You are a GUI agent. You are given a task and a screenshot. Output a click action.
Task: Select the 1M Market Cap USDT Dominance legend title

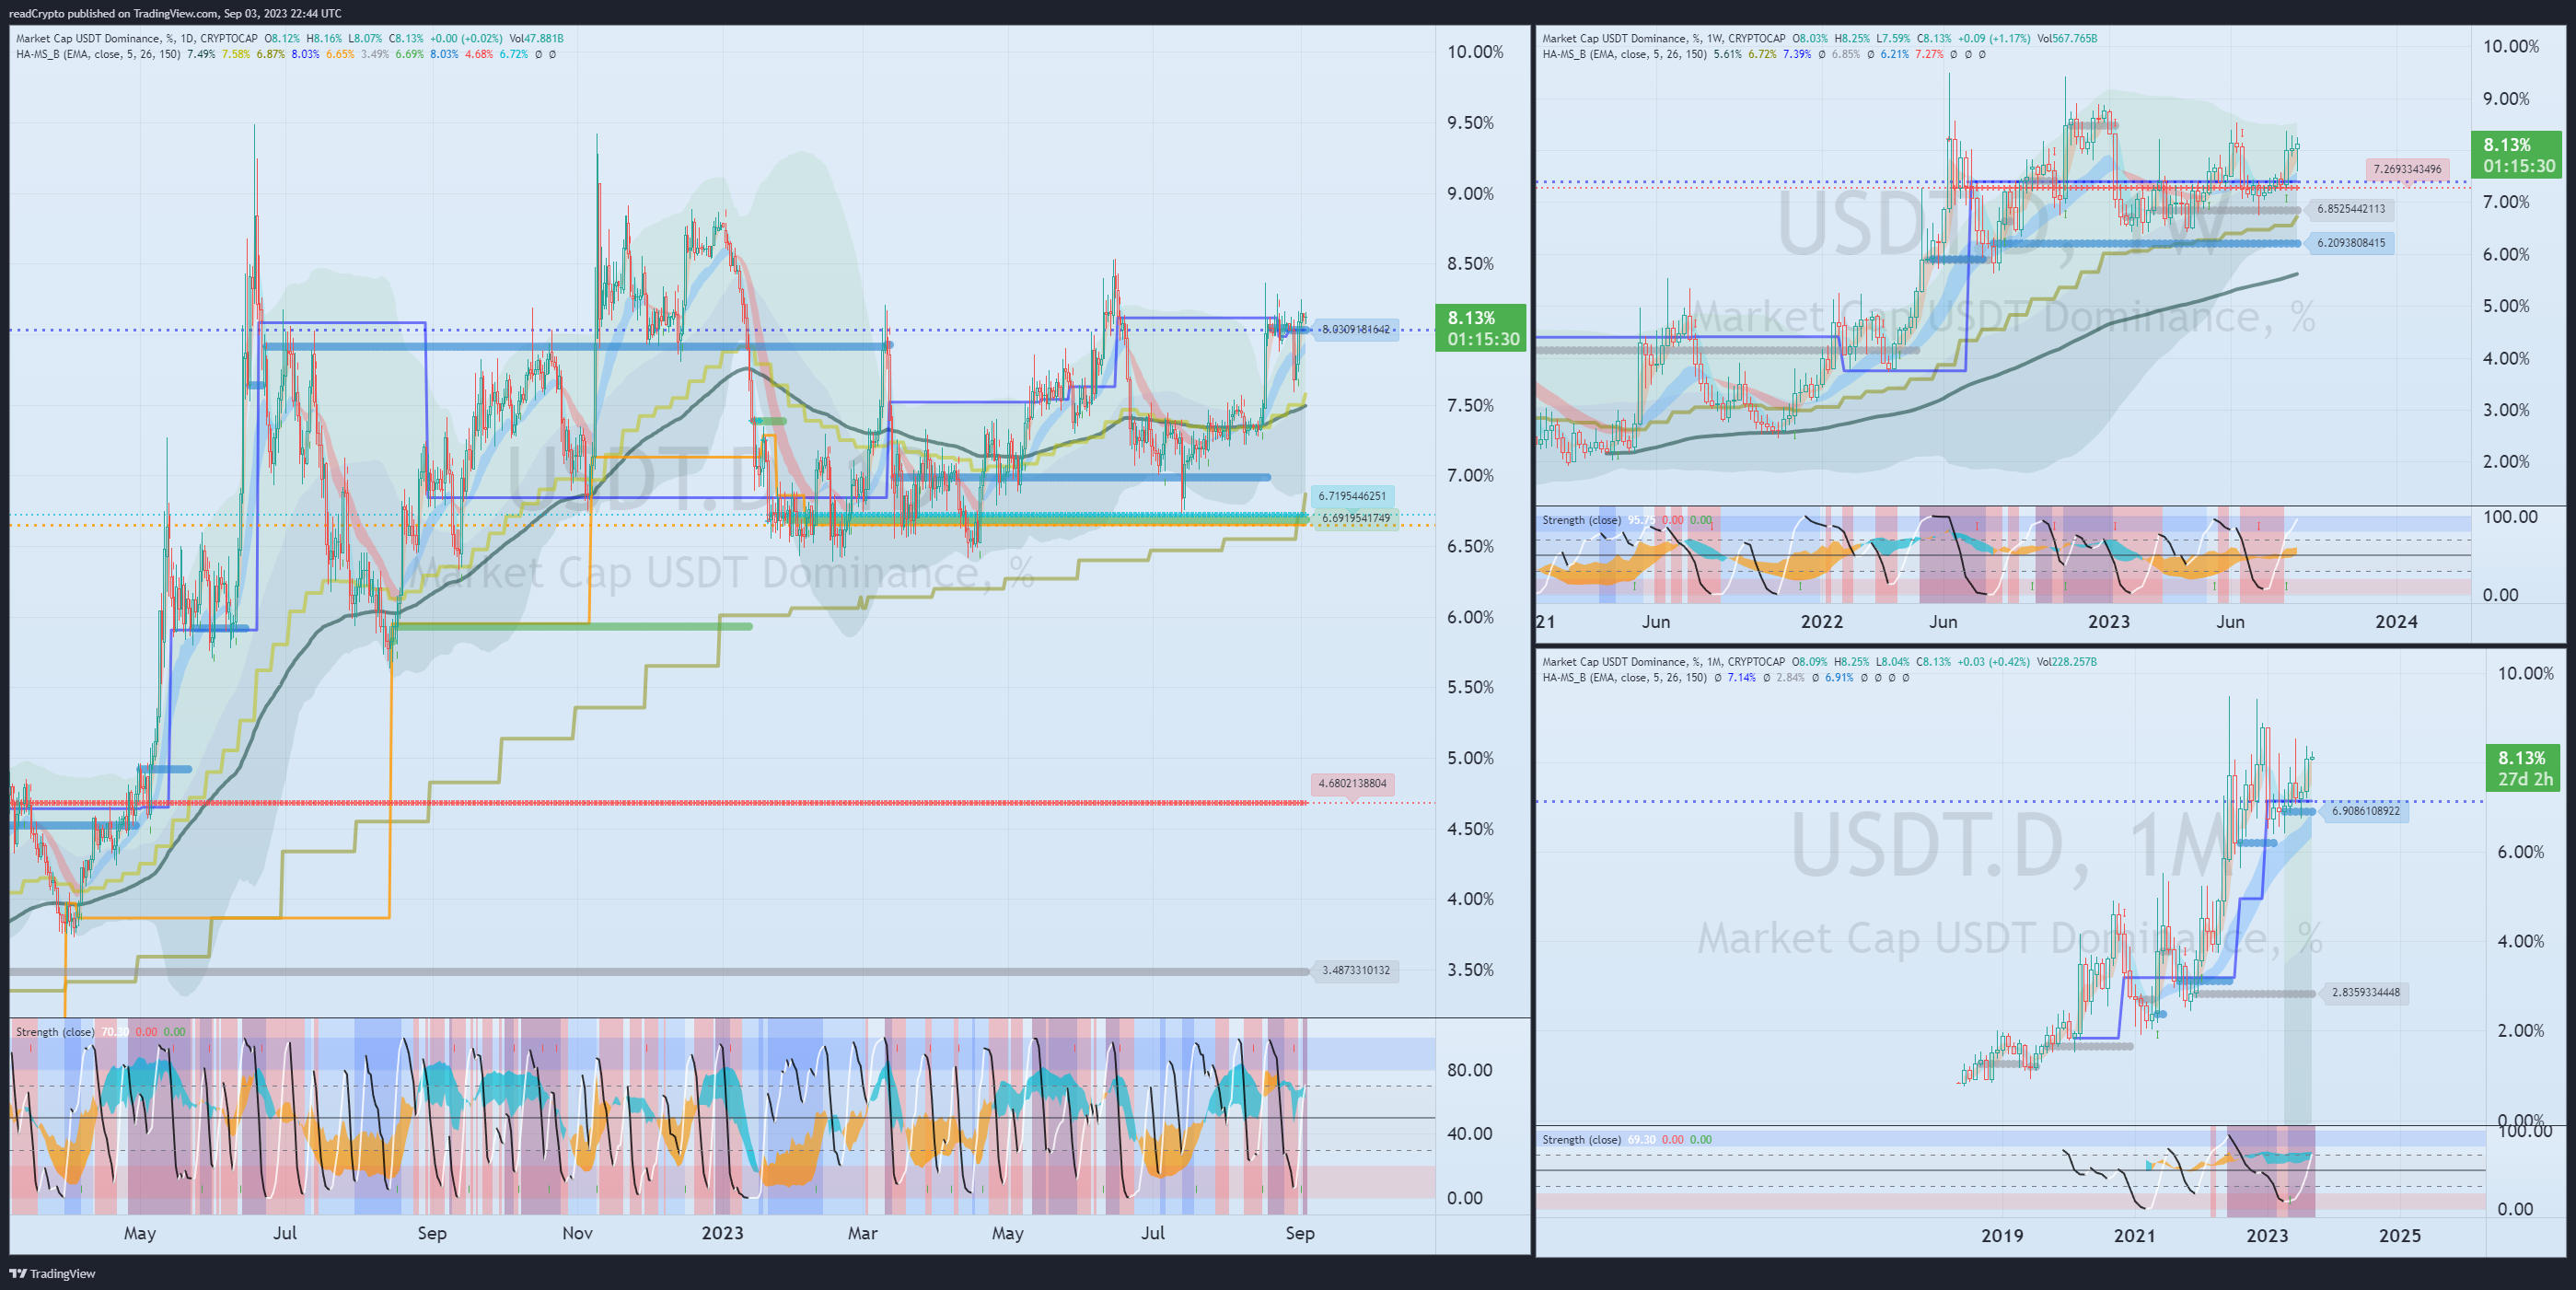(1664, 661)
